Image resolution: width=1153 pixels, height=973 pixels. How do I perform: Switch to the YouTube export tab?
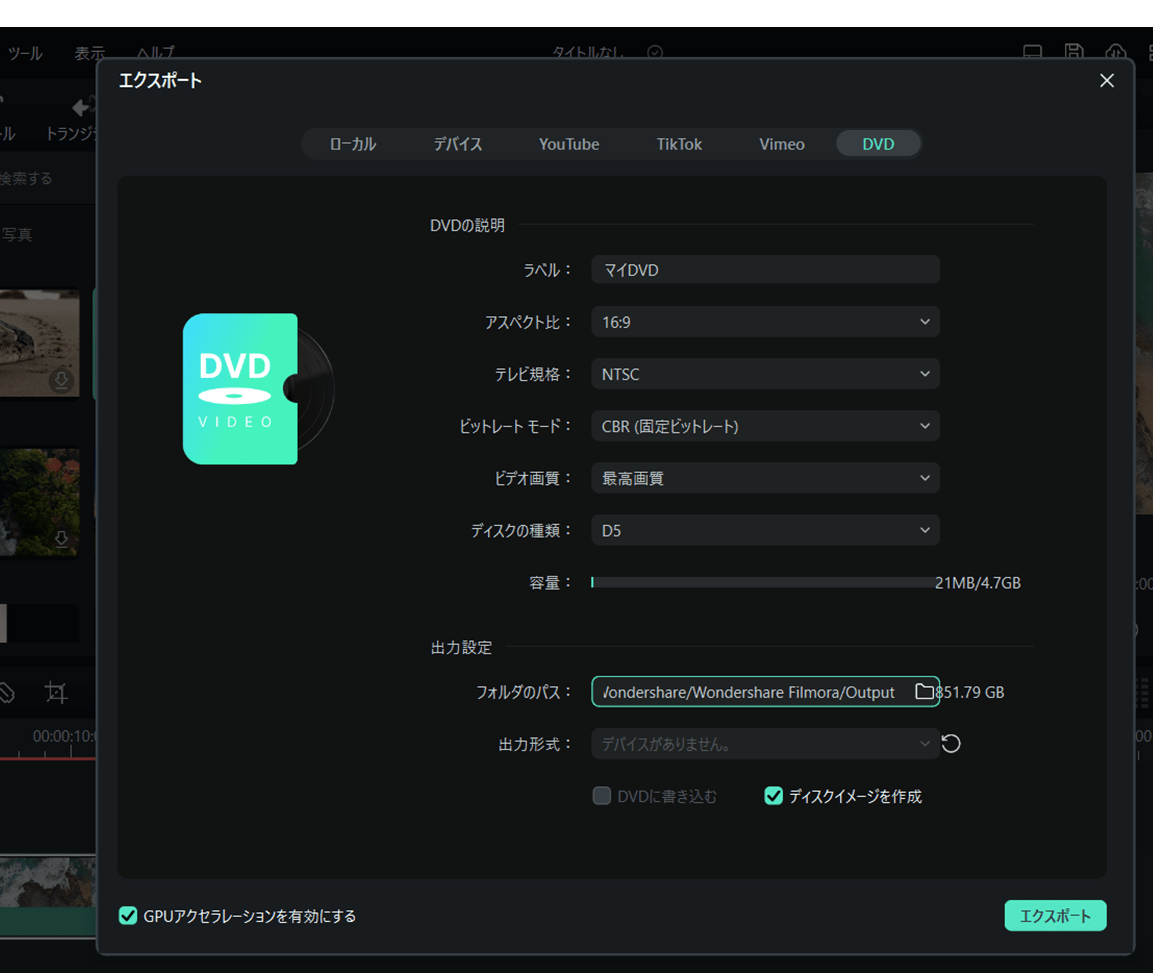(568, 144)
